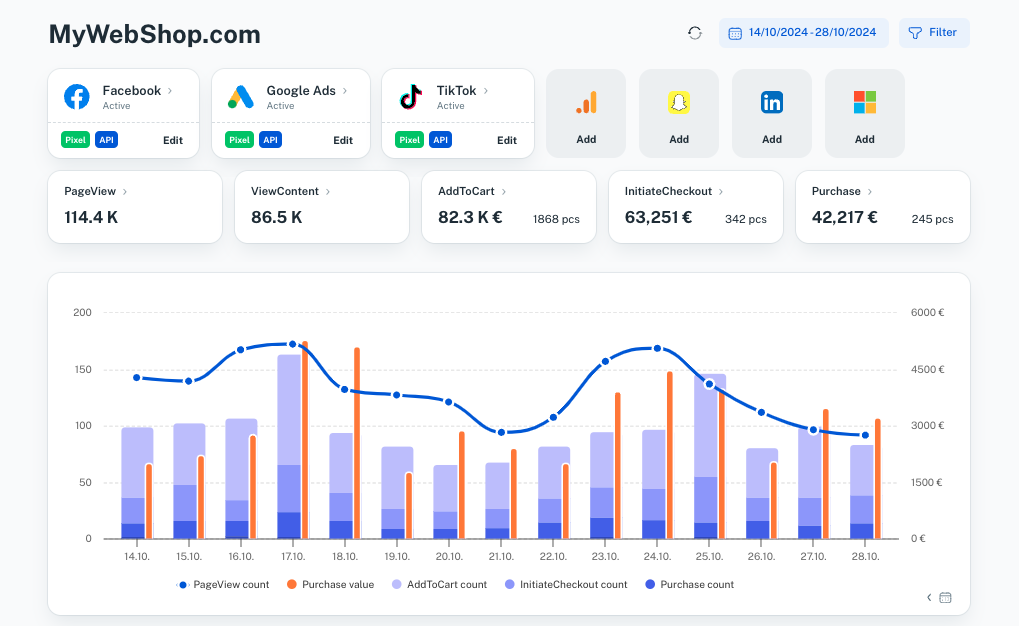The width and height of the screenshot is (1019, 626).
Task: Click the Google Ads Pixel badge
Action: point(239,140)
